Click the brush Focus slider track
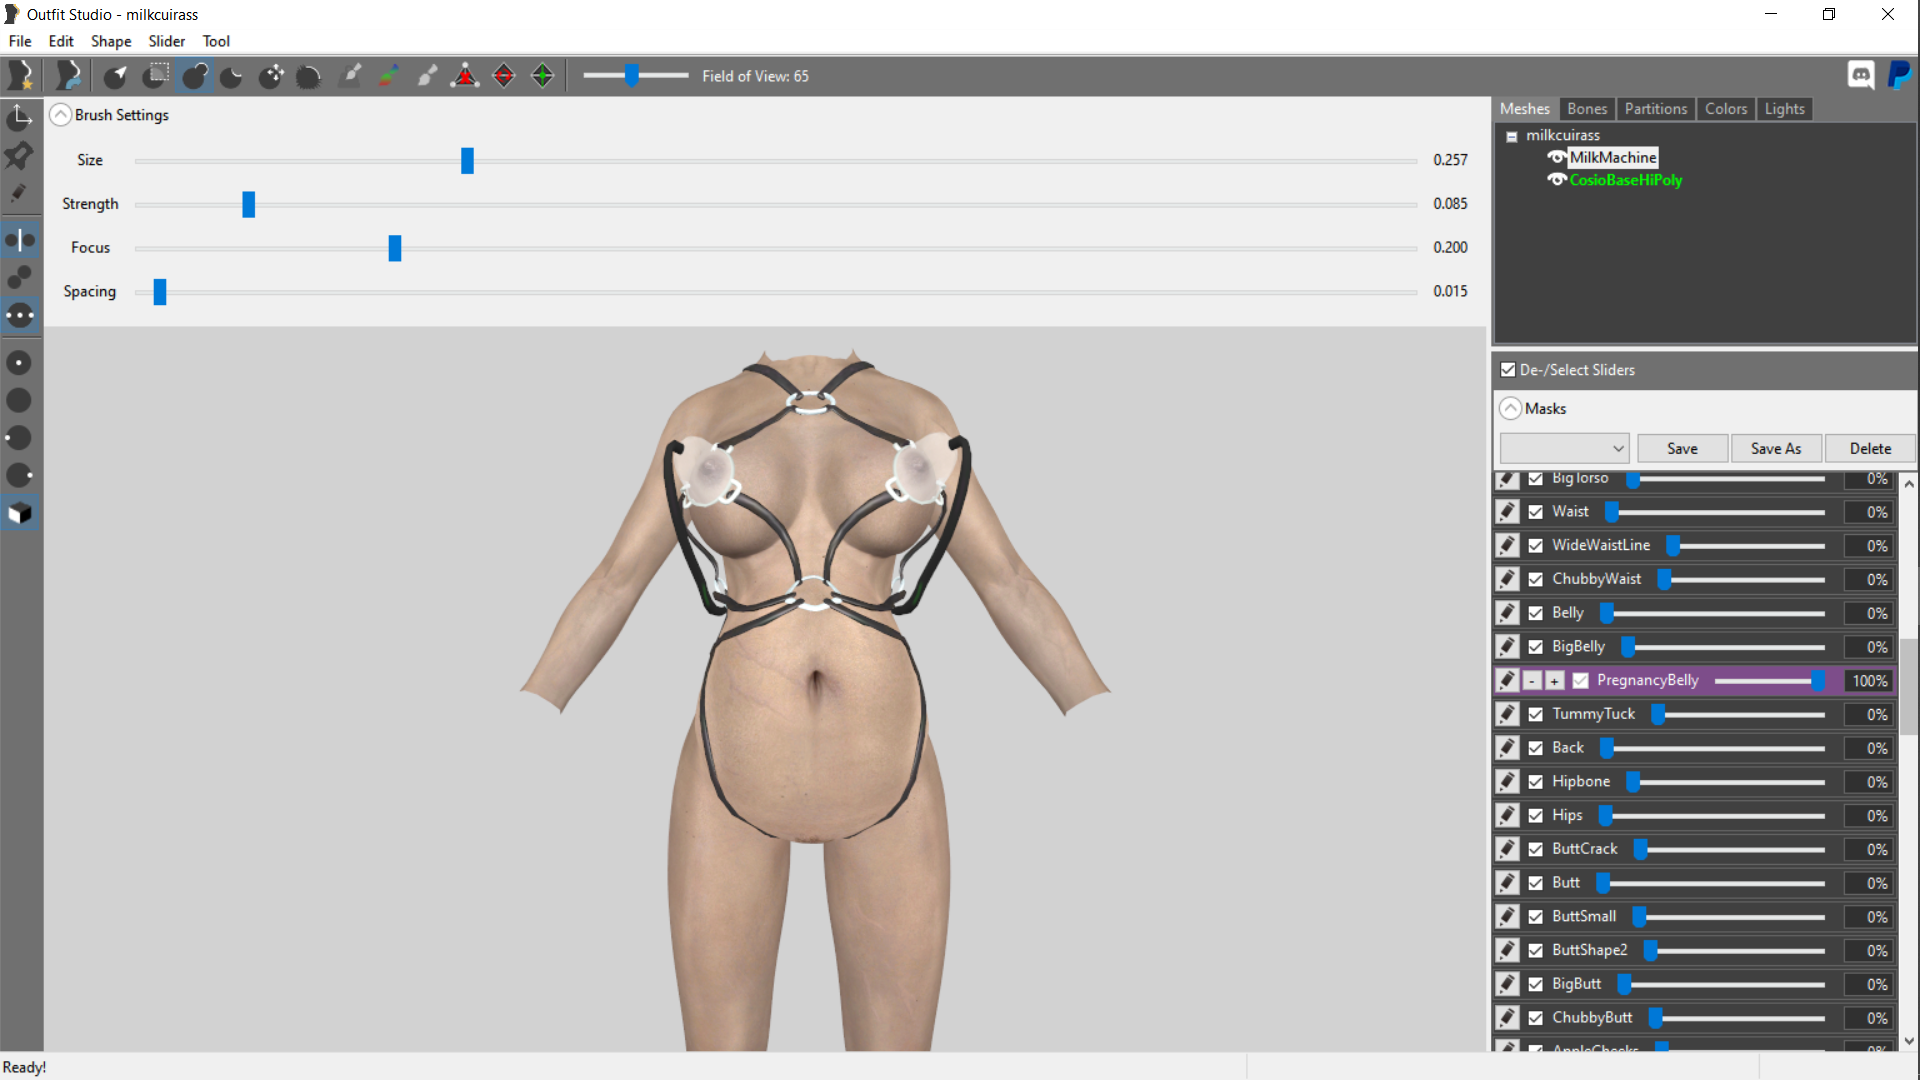The width and height of the screenshot is (1920, 1080). click(776, 248)
